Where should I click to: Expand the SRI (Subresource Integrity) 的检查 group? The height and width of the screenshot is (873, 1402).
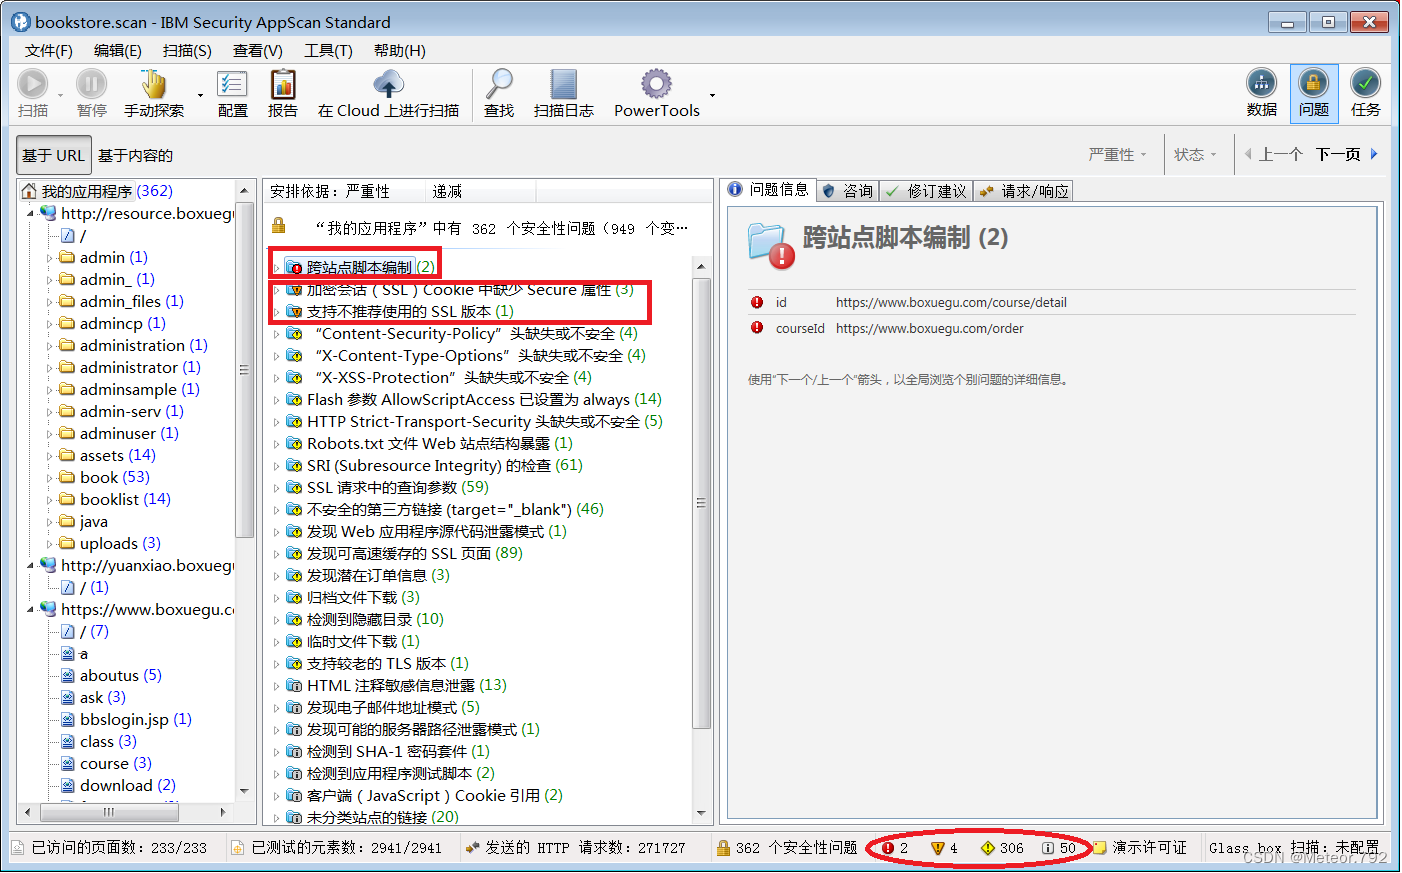click(277, 465)
